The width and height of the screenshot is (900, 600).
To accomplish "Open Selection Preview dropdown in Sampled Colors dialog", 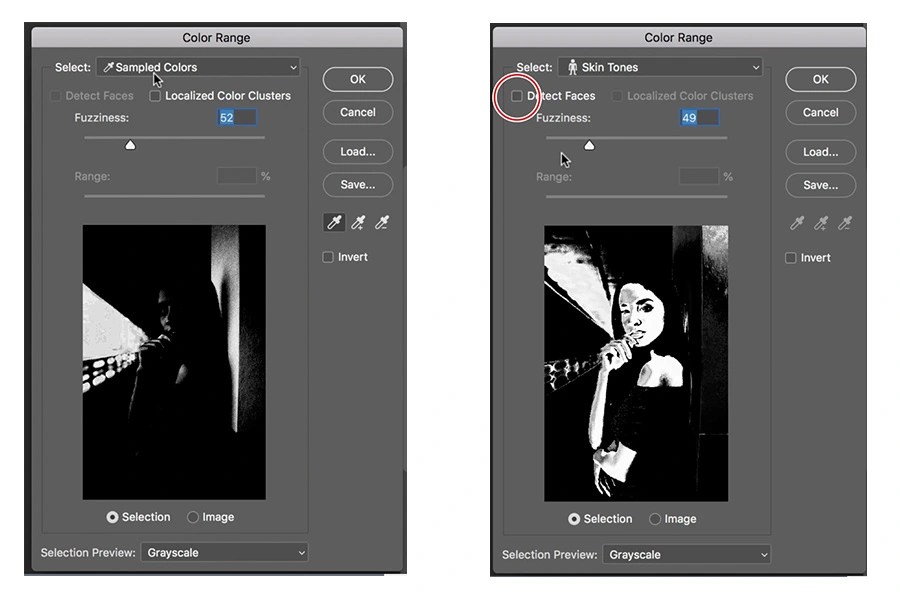I will (x=224, y=553).
